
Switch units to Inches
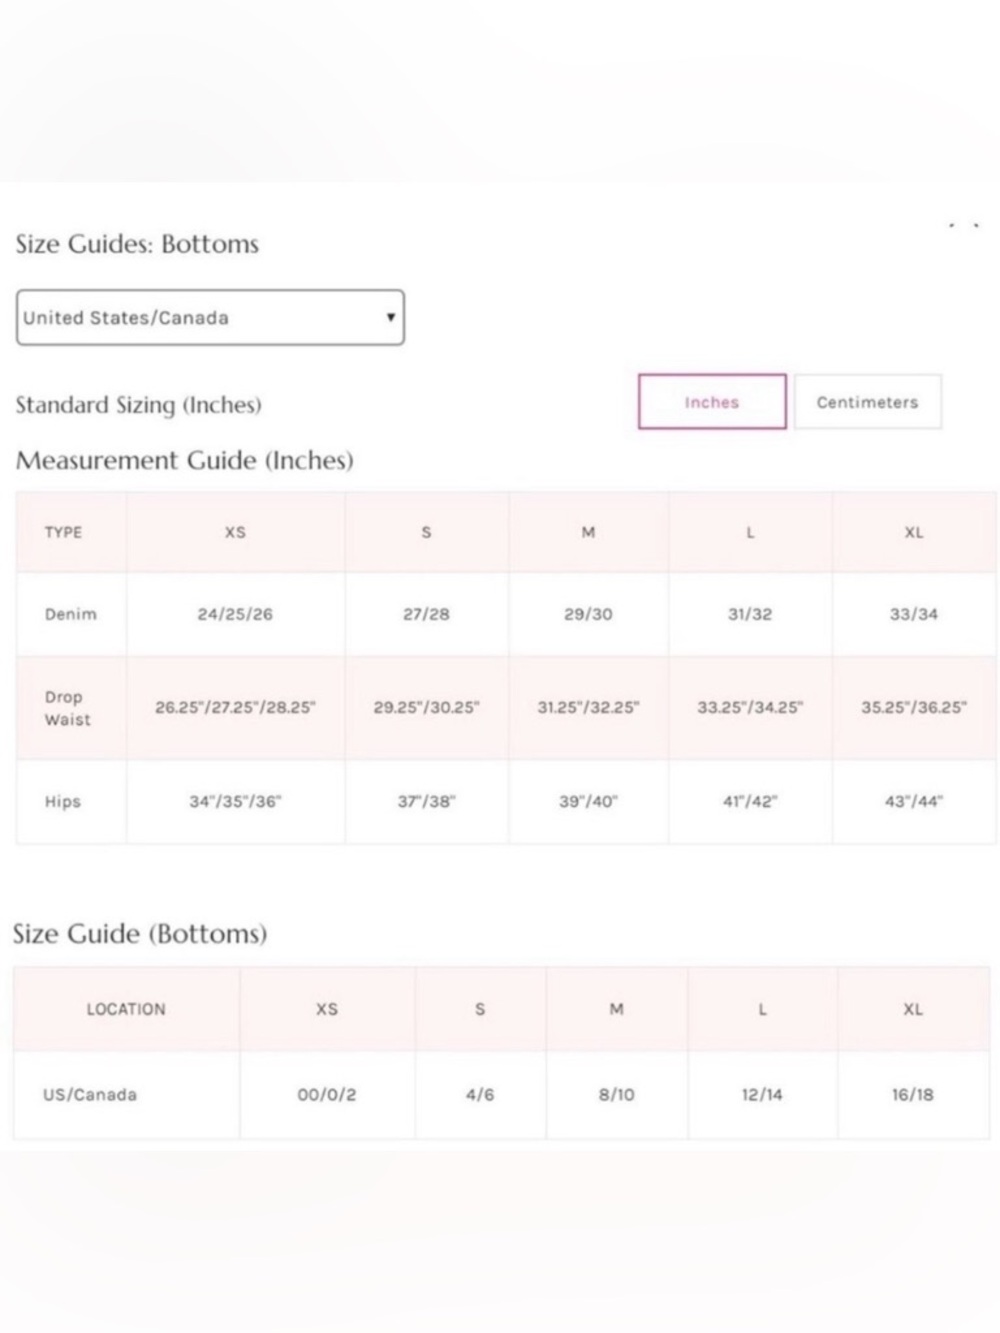tap(712, 402)
